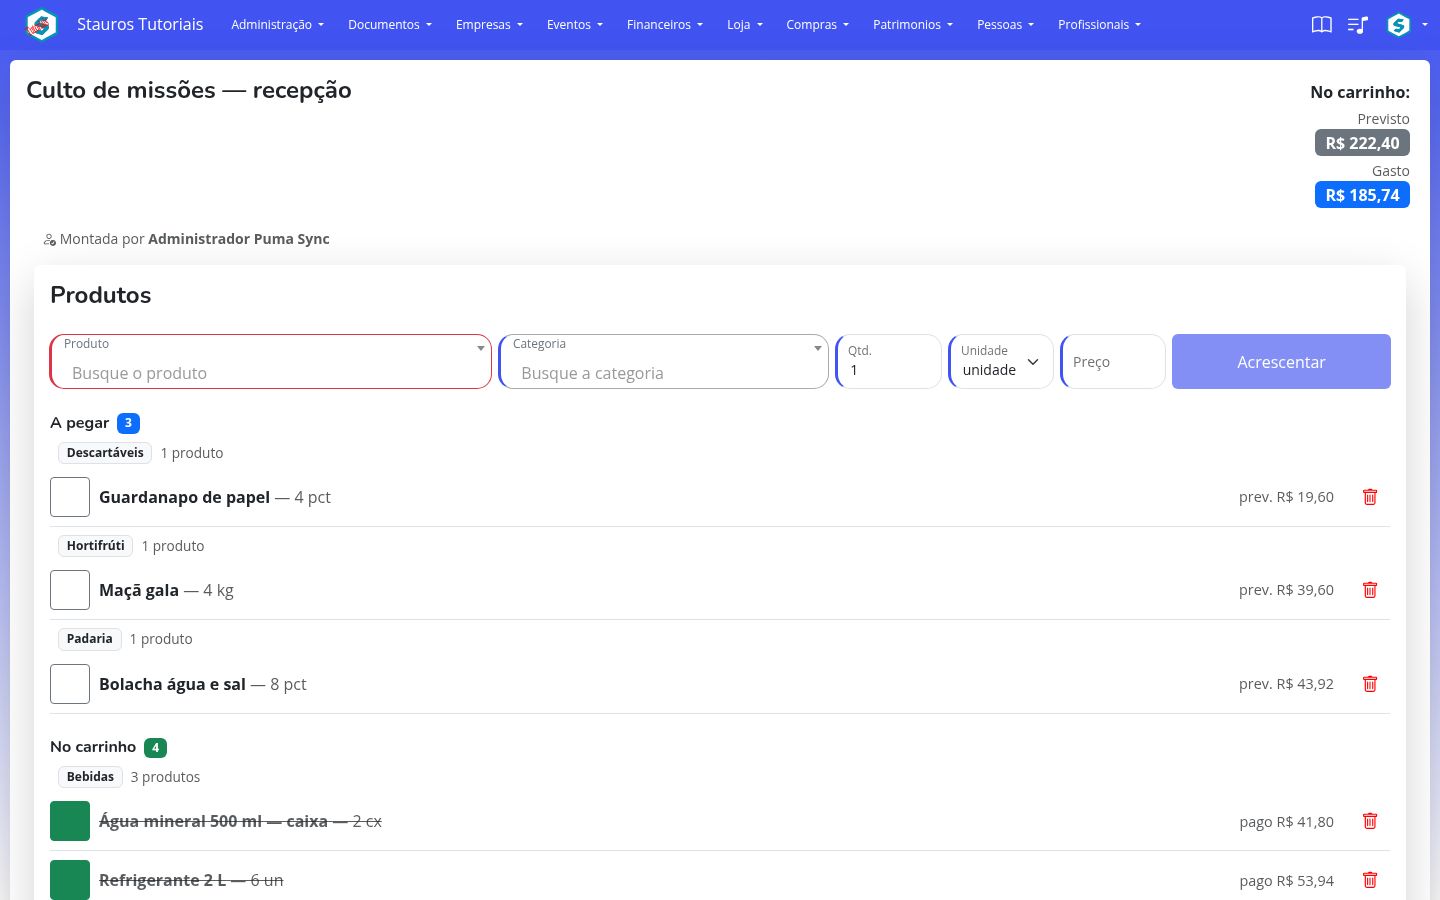The image size is (1440, 900).
Task: Delete Maçã gala with trash icon
Action: (1370, 590)
